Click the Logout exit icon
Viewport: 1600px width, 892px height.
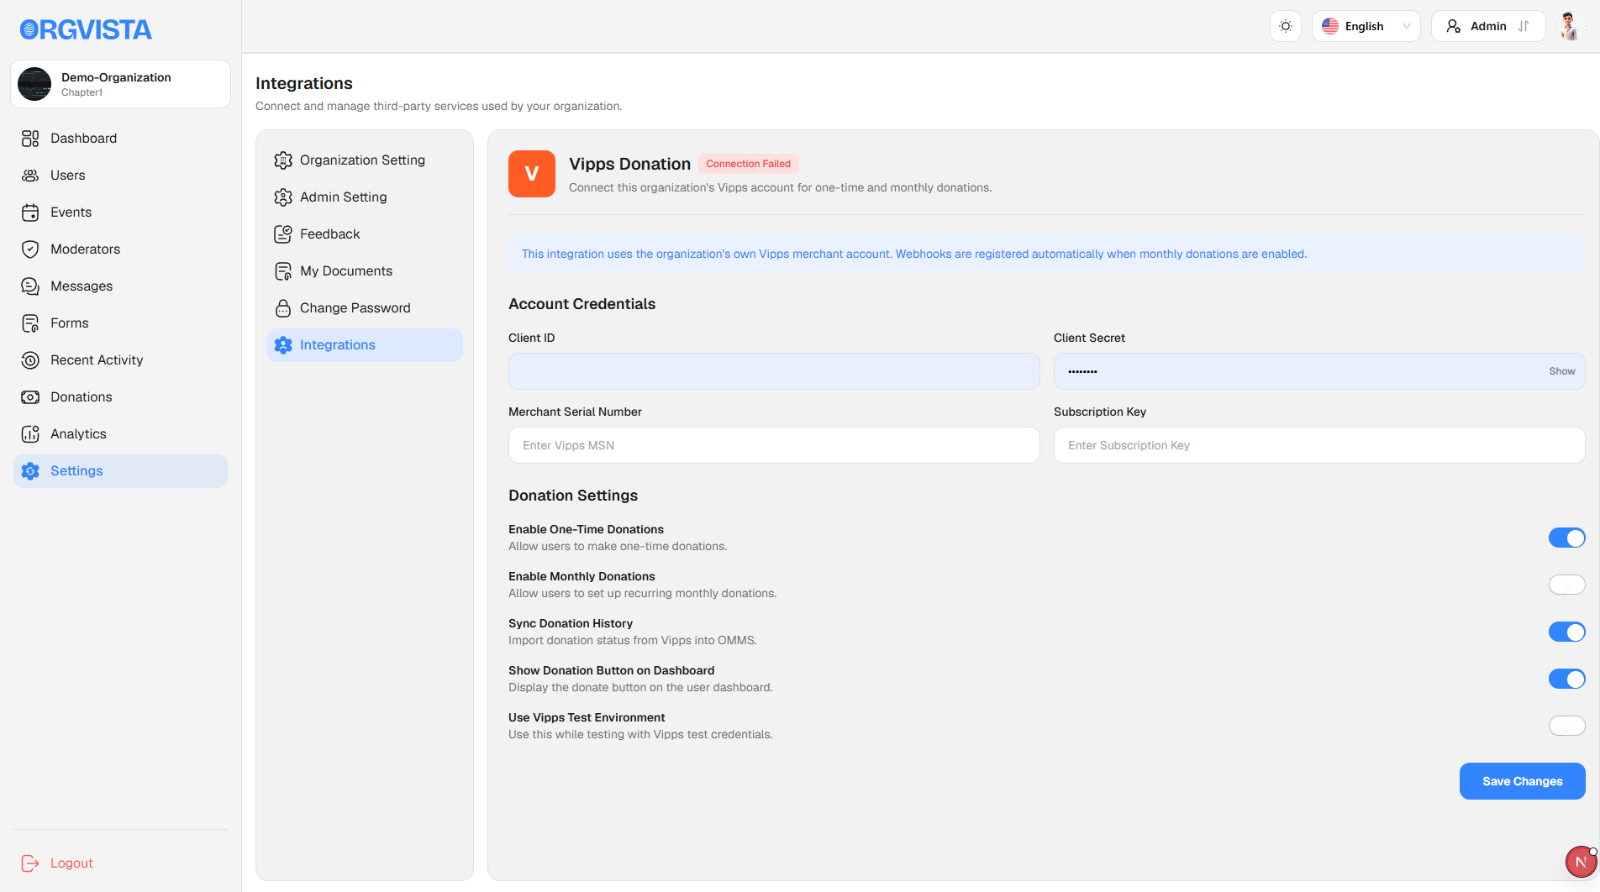pyautogui.click(x=31, y=863)
